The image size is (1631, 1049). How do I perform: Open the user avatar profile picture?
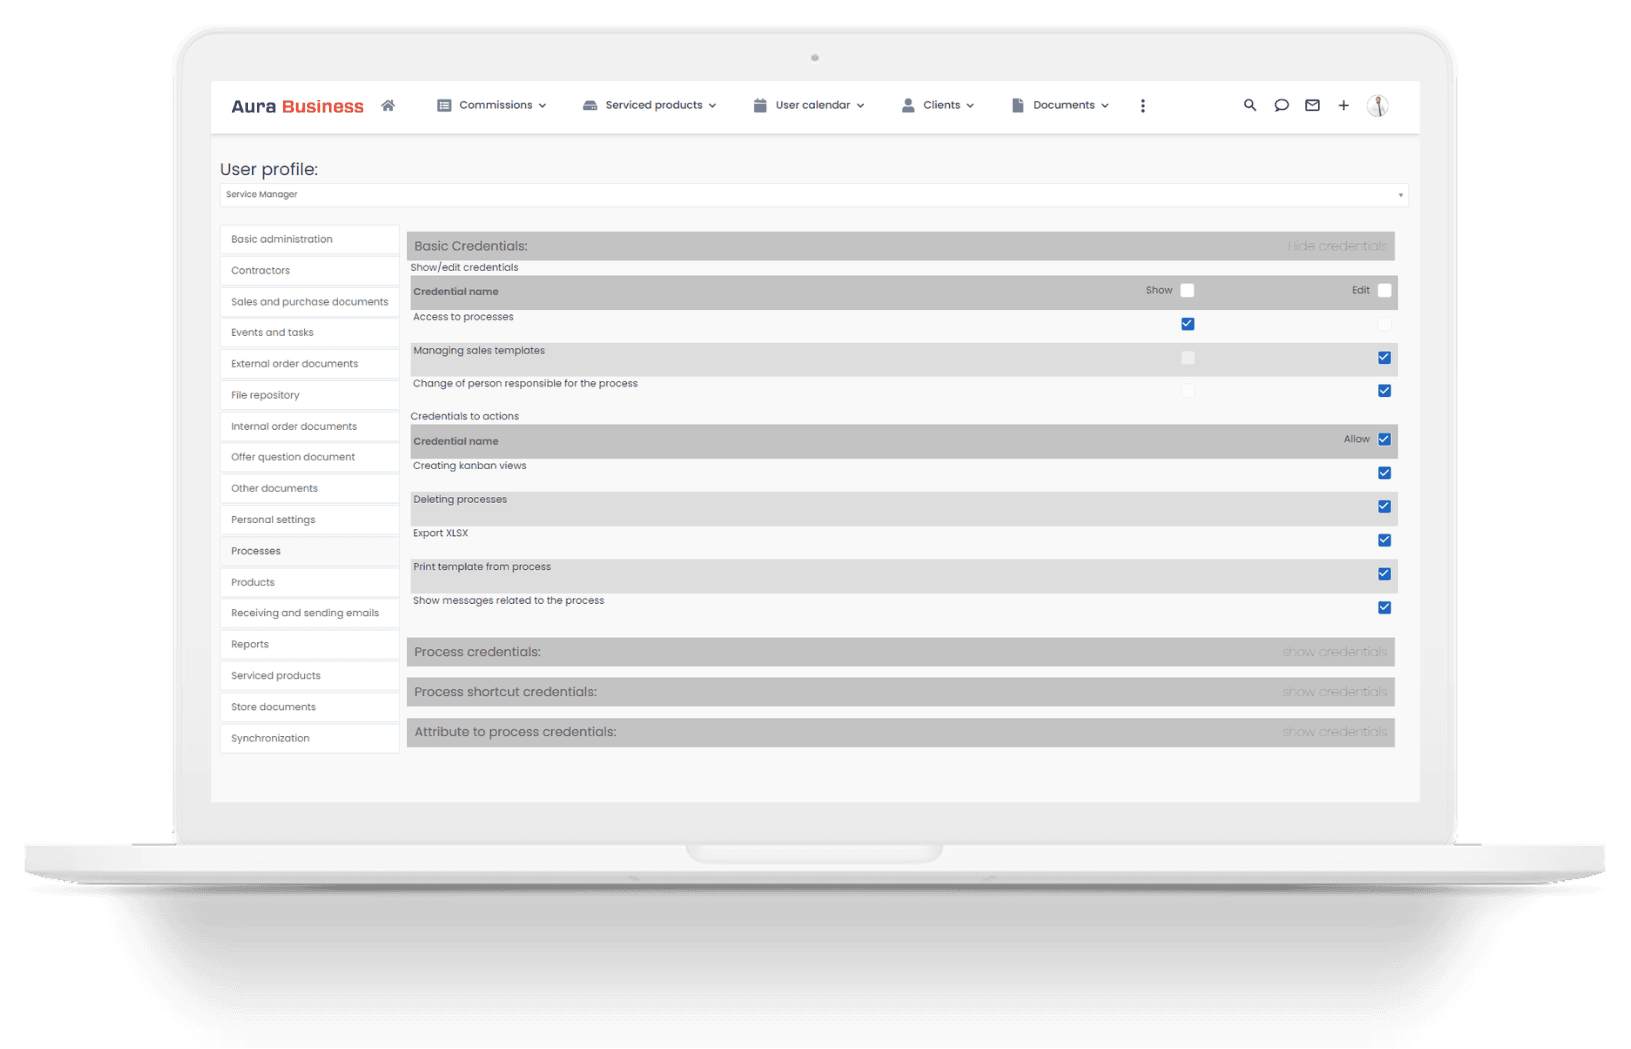tap(1377, 105)
